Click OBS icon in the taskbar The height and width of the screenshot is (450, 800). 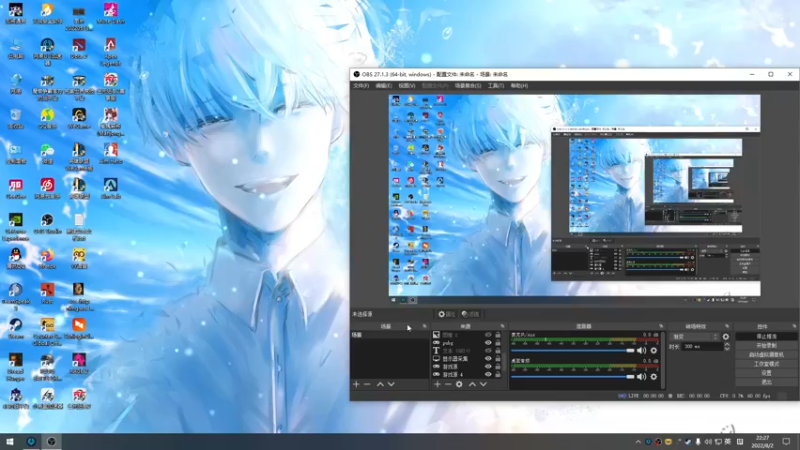click(51, 441)
